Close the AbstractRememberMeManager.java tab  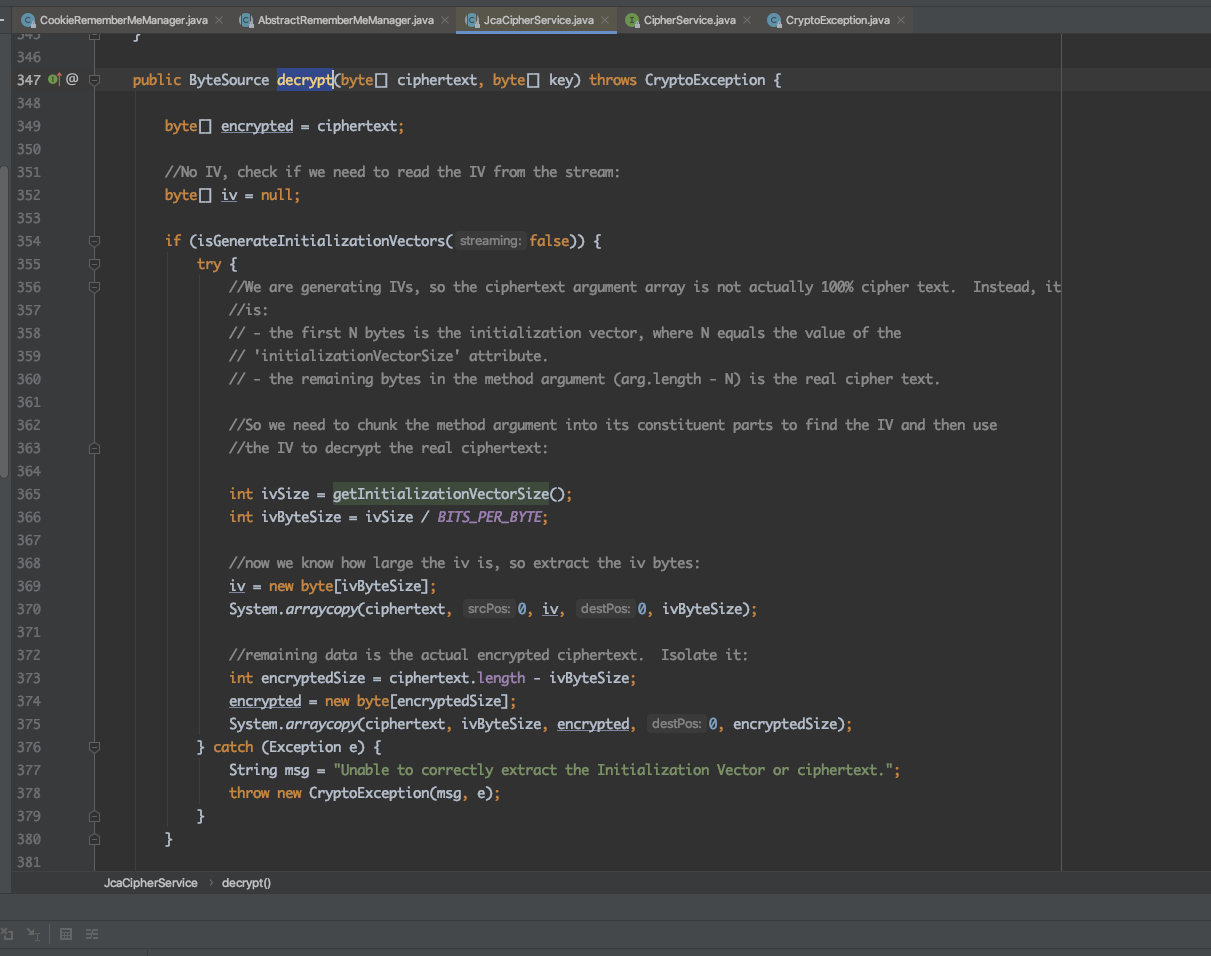coord(445,20)
